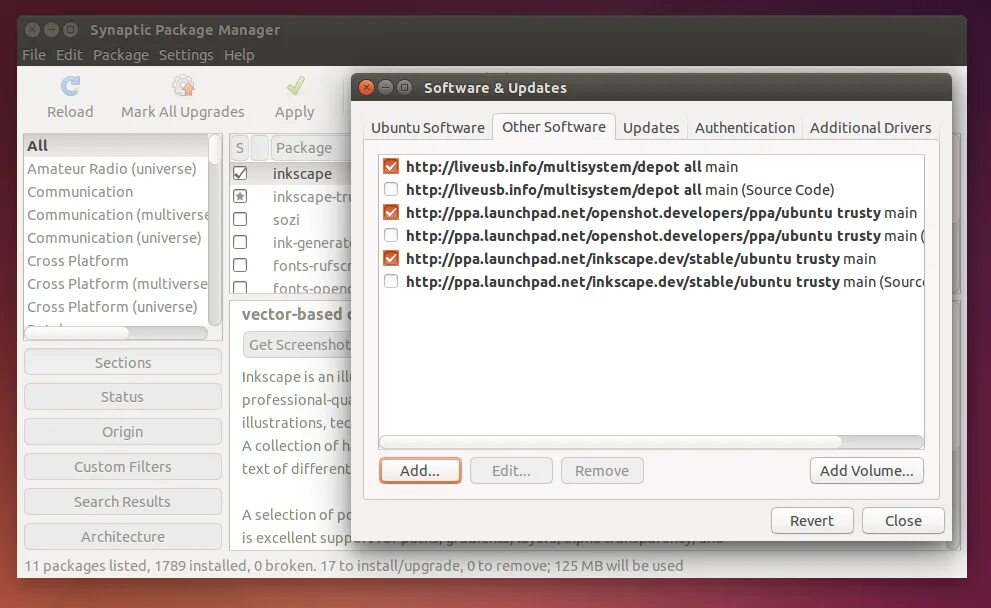Click the Architecture filter button

[x=123, y=537]
